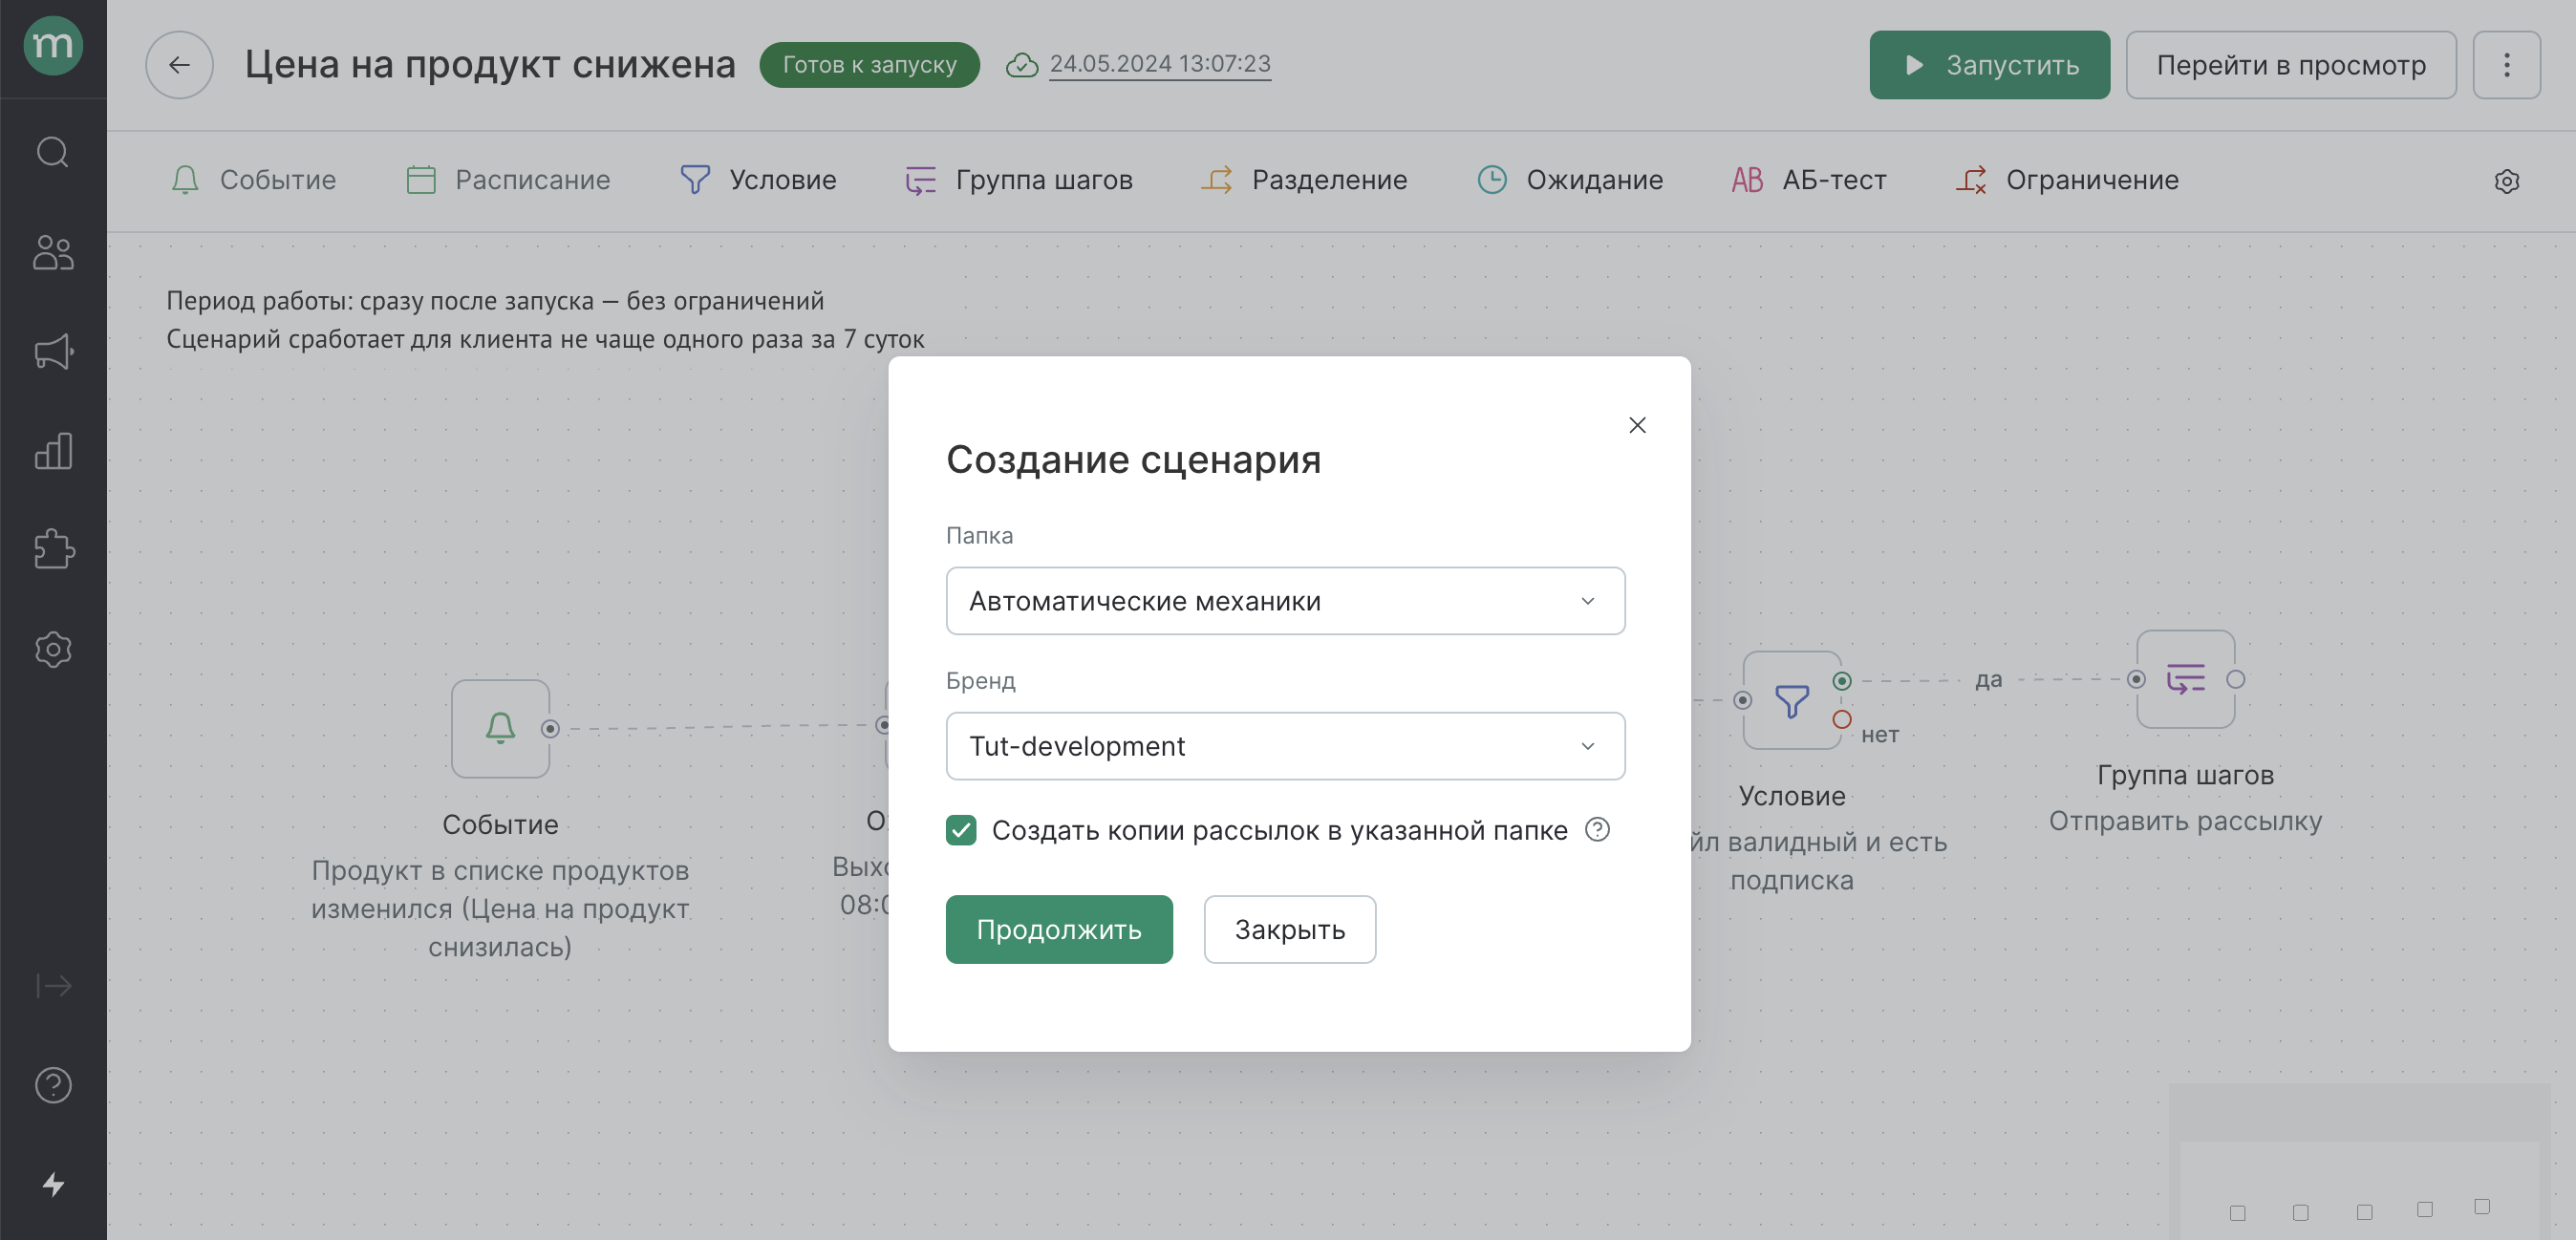This screenshot has width=2576, height=1240.
Task: Select the Событие toolbar item
Action: point(253,180)
